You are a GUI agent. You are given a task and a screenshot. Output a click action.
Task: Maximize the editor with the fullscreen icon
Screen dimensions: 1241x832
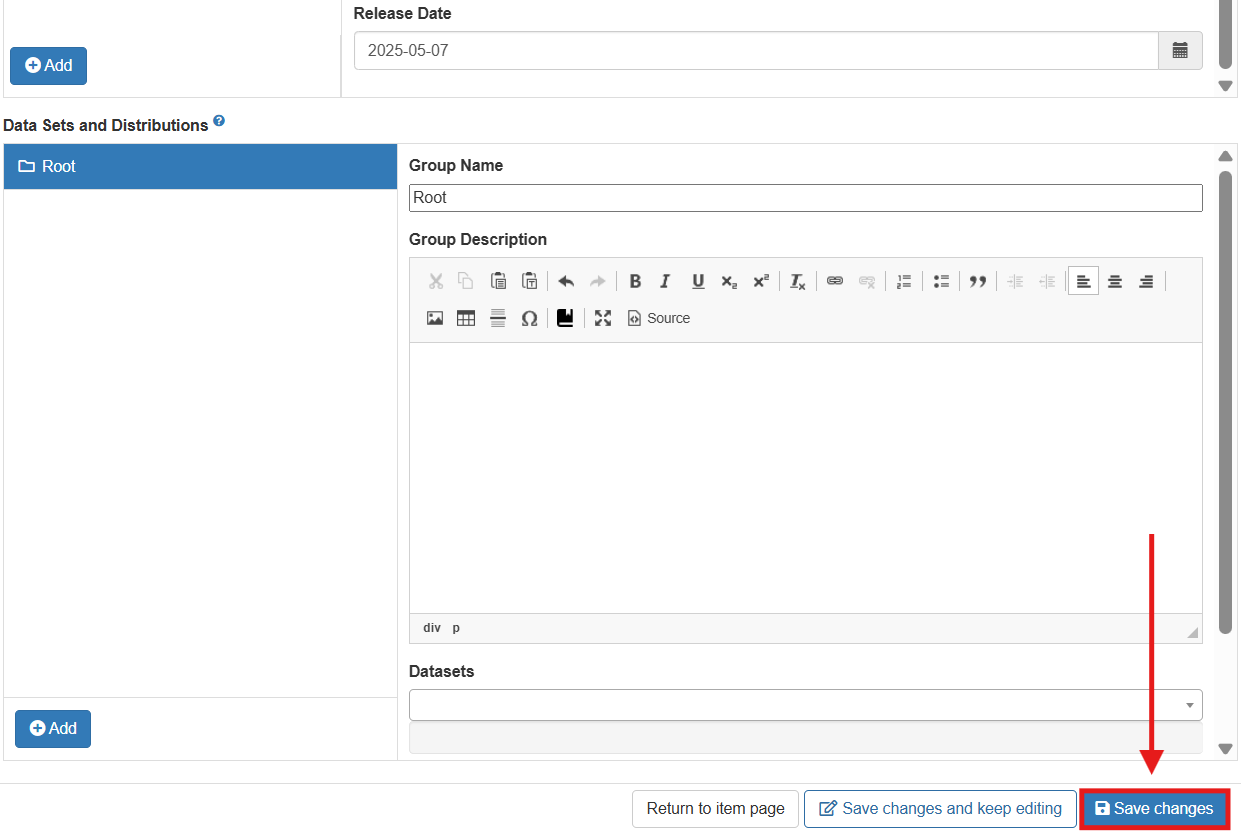pyautogui.click(x=602, y=318)
